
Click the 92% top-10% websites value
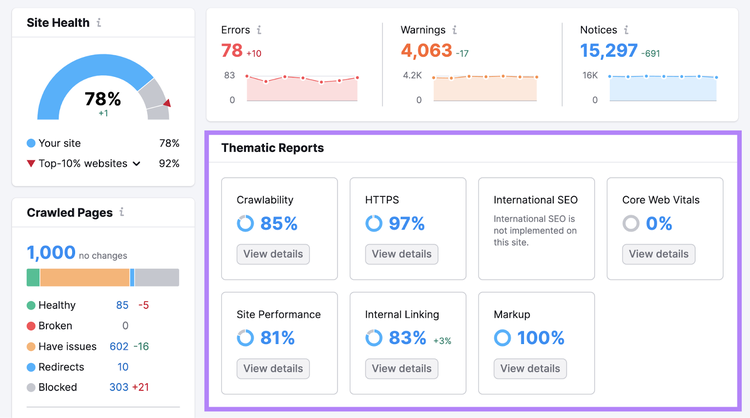coord(169,164)
